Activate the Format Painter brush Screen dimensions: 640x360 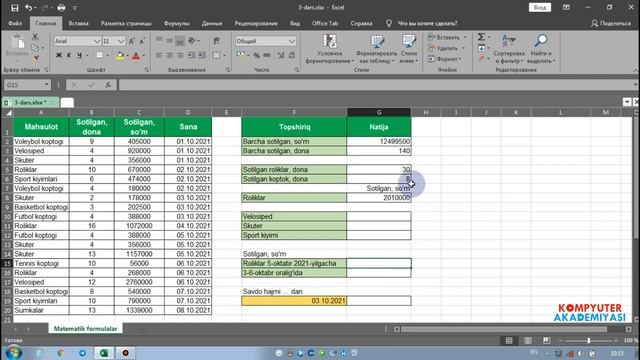pos(36,58)
